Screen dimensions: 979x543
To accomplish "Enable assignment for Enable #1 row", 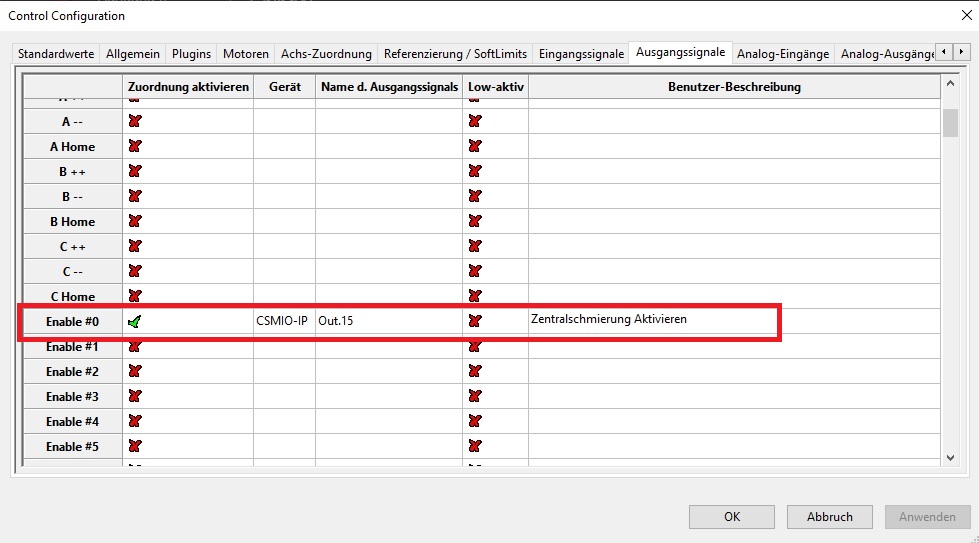I will 135,346.
